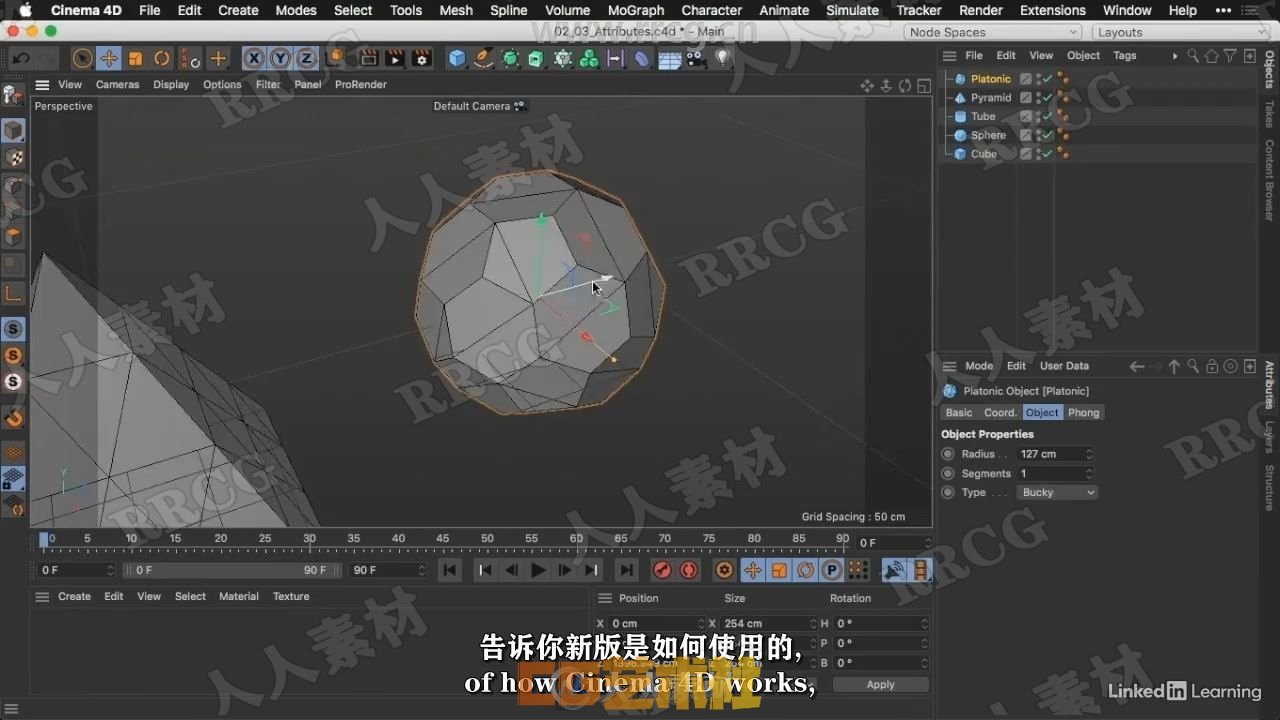Image resolution: width=1280 pixels, height=720 pixels.
Task: Toggle Tube visibility dots
Action: pos(1039,117)
